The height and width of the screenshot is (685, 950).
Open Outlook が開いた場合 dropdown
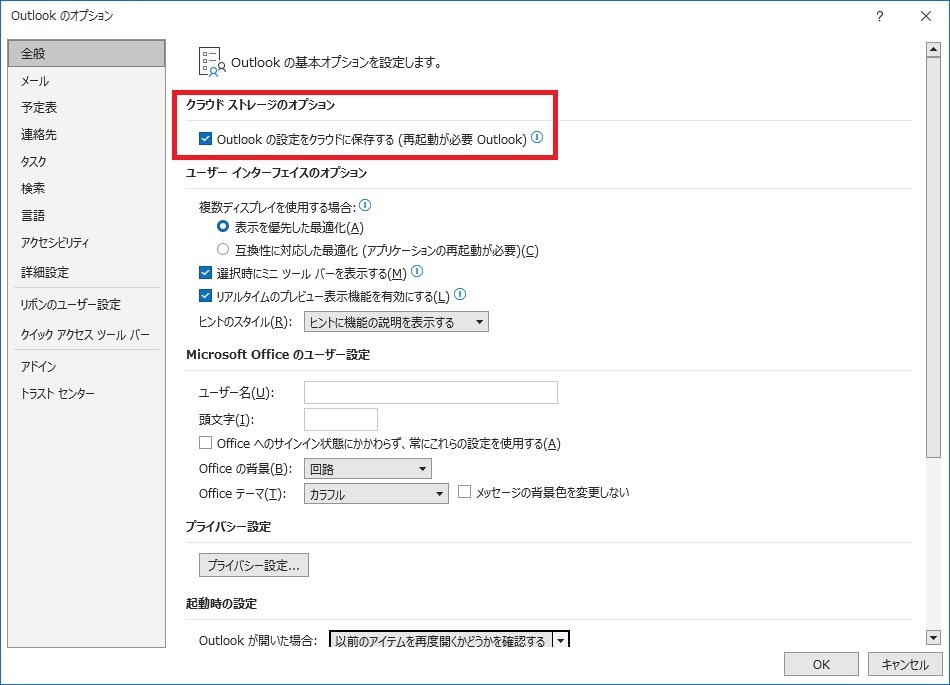[x=449, y=640]
